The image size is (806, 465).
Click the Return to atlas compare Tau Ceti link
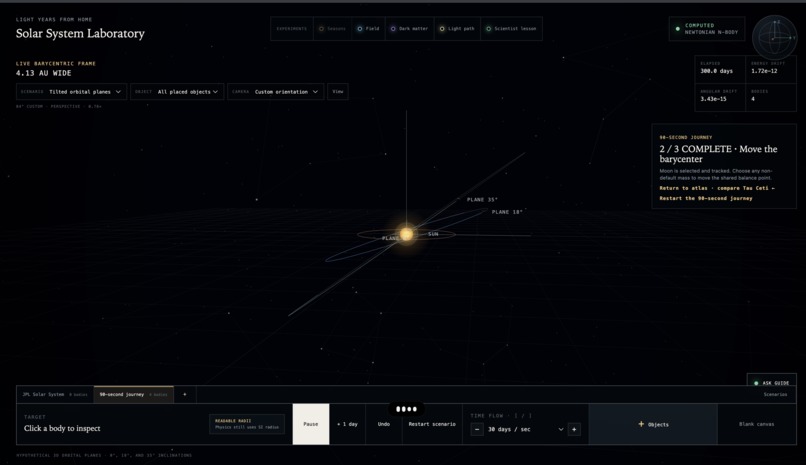click(x=717, y=188)
